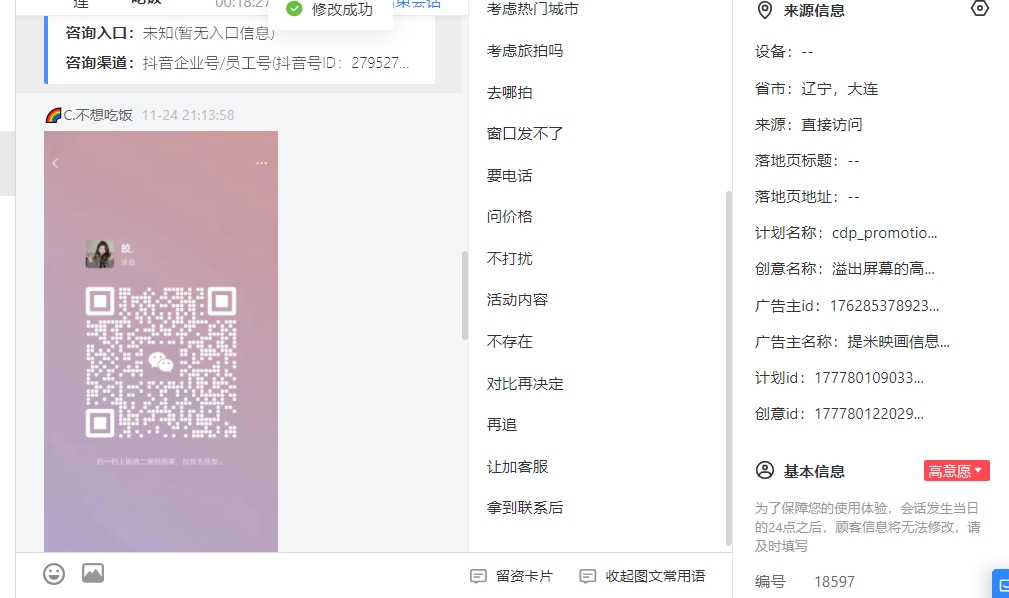Select quick phrase 要电话
Screen dimensions: 1009x598
coord(510,176)
